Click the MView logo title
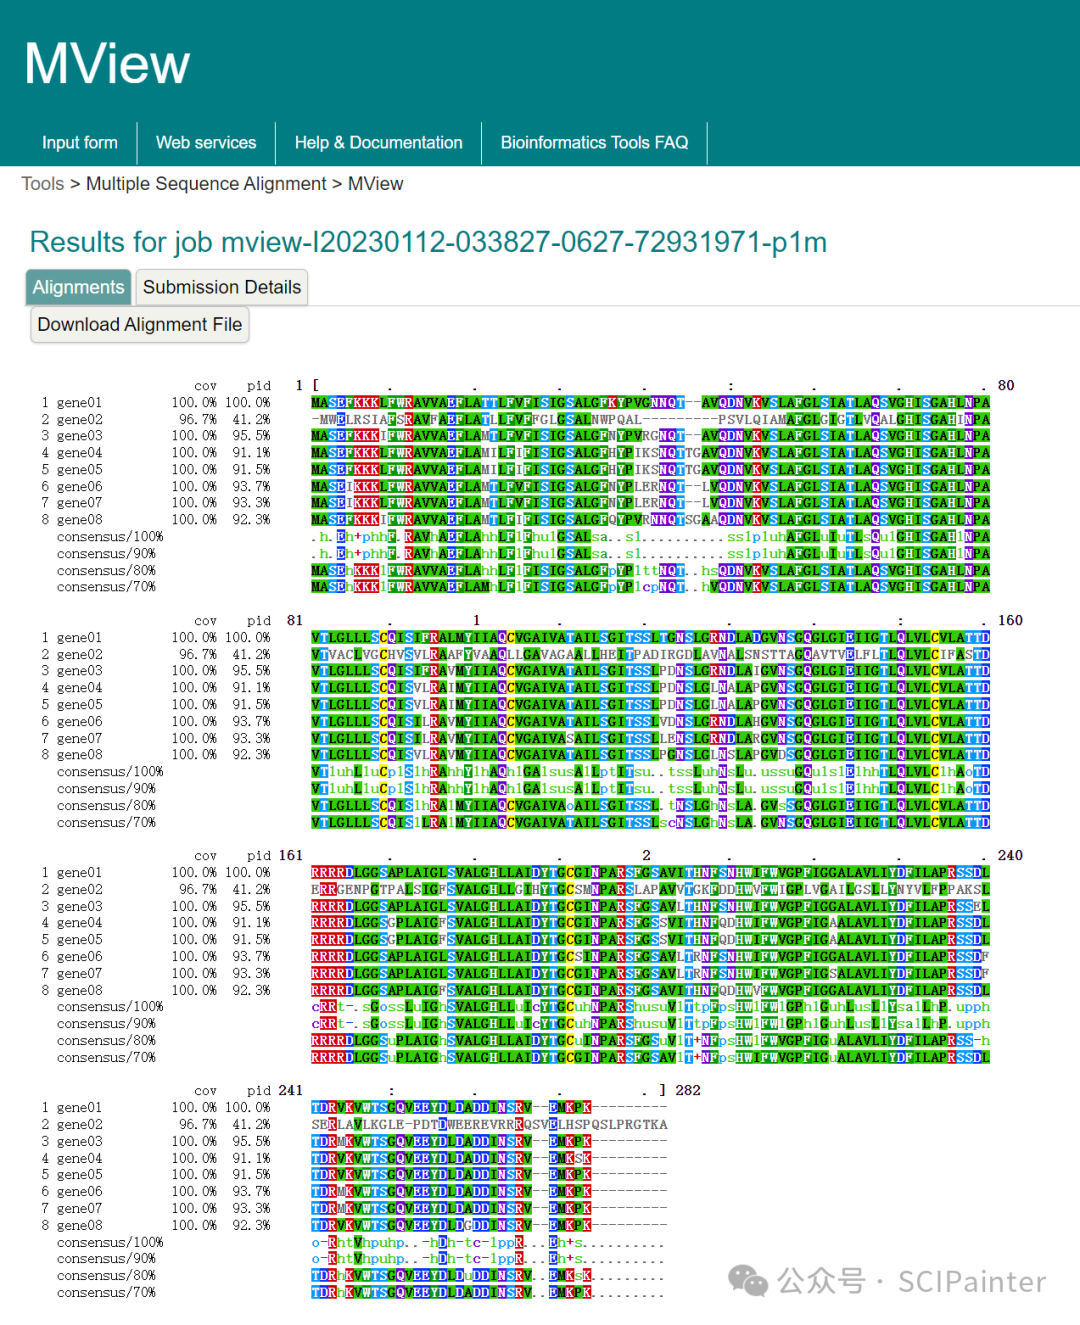Viewport: 1080px width, 1325px height. tap(106, 64)
